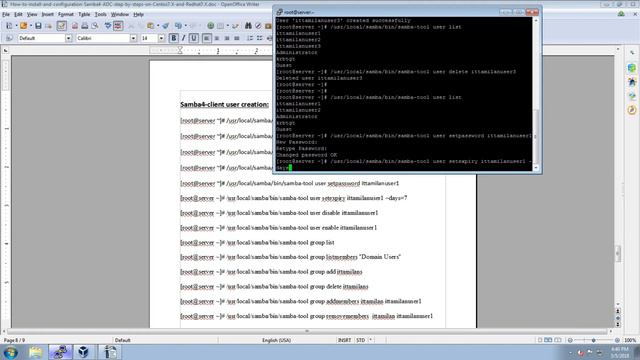Open the Styles and Formatting icon
This screenshot has width=640, height=360.
click(x=9, y=38)
